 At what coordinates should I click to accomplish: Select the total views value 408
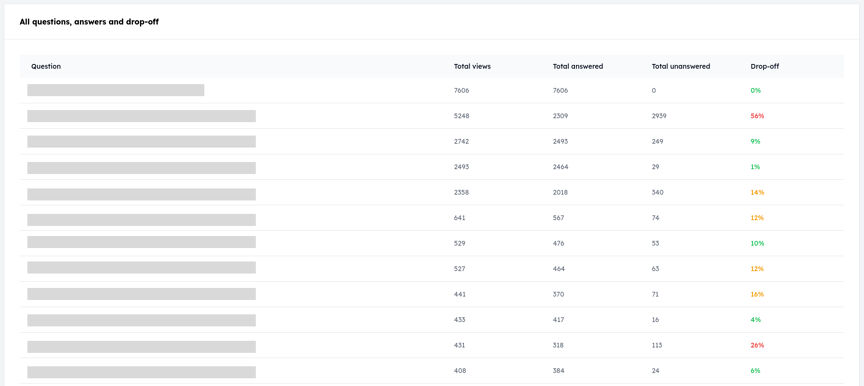pyautogui.click(x=460, y=371)
